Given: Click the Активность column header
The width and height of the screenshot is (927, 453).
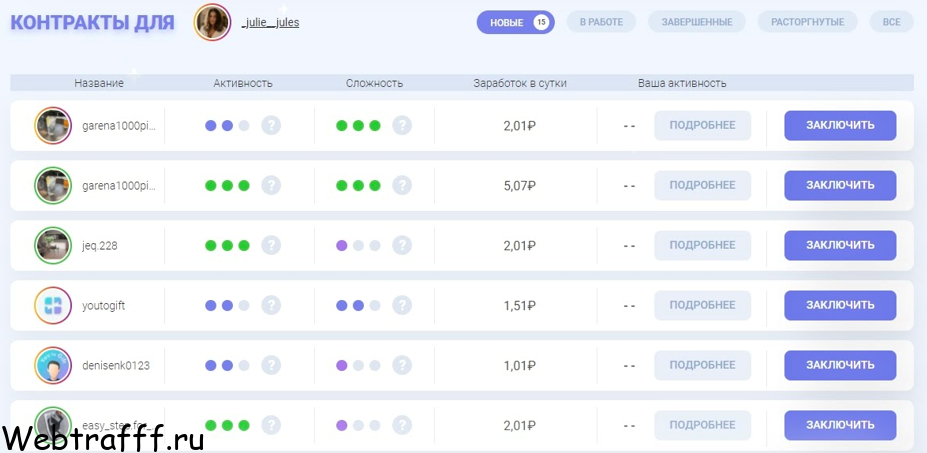Looking at the screenshot, I should (x=243, y=83).
